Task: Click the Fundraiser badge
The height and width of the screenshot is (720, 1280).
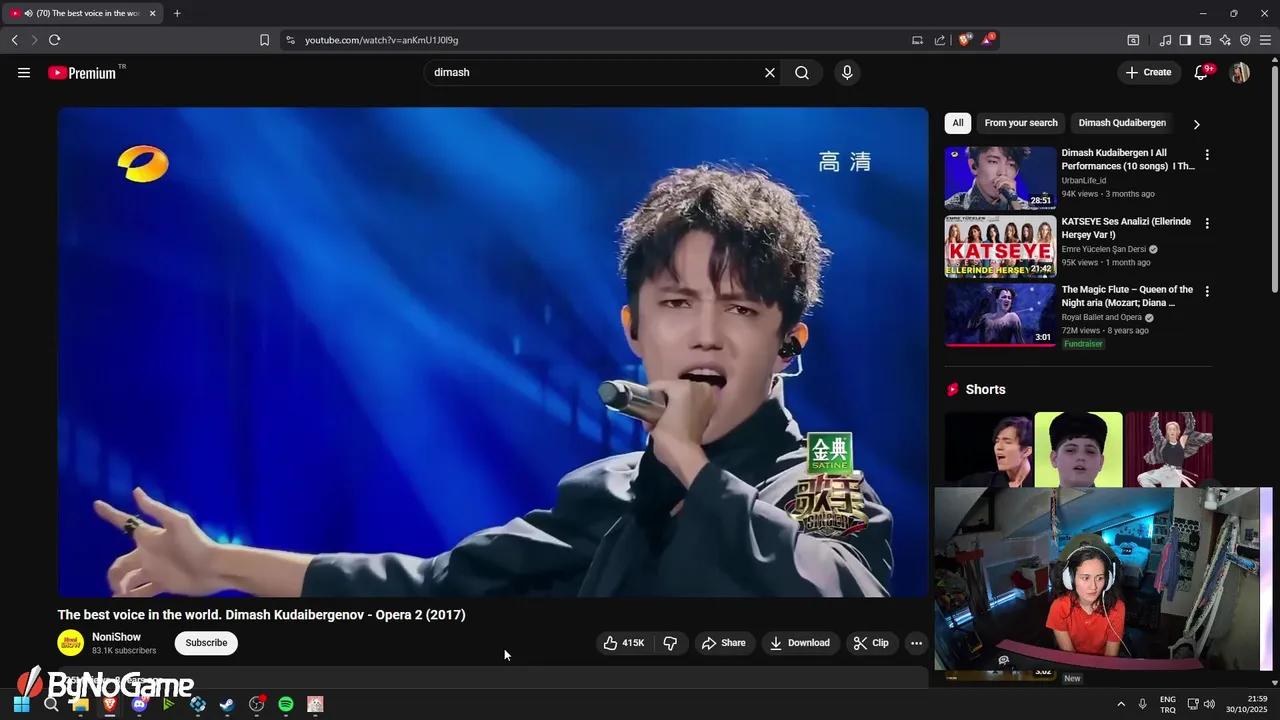Action: [1083, 344]
